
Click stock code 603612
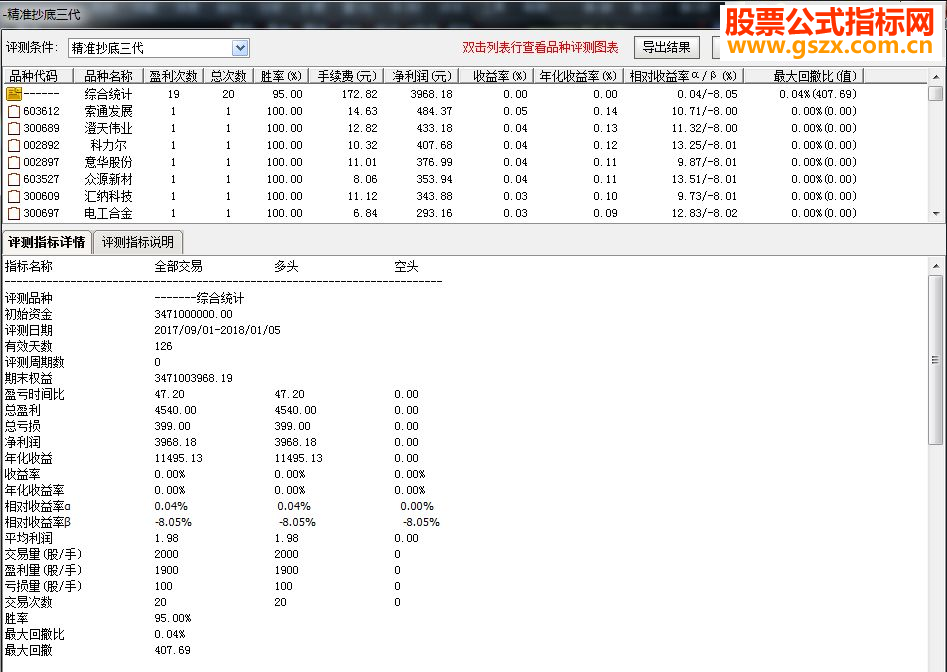tap(42, 111)
